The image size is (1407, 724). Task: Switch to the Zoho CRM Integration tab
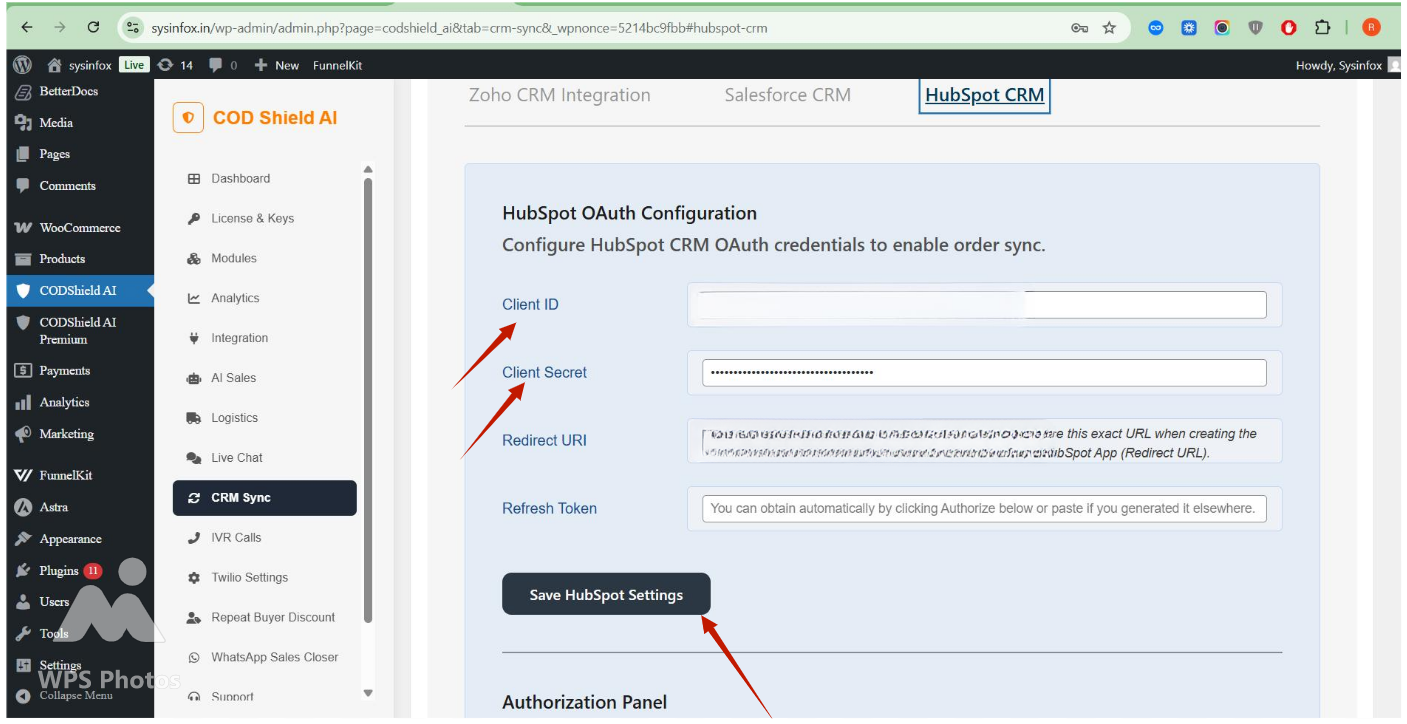point(559,96)
